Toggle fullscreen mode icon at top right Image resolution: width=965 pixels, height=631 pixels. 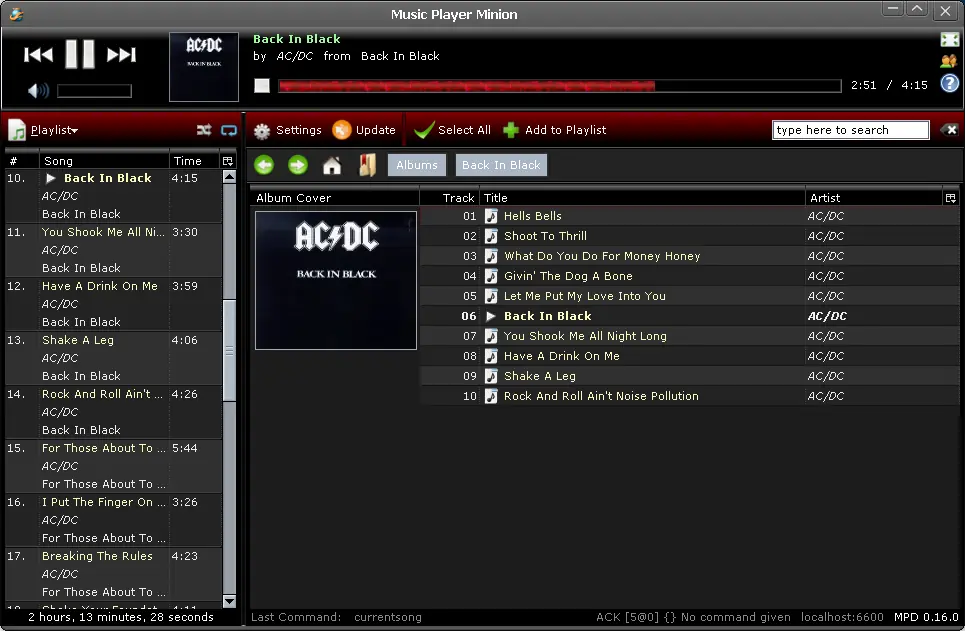pos(950,40)
